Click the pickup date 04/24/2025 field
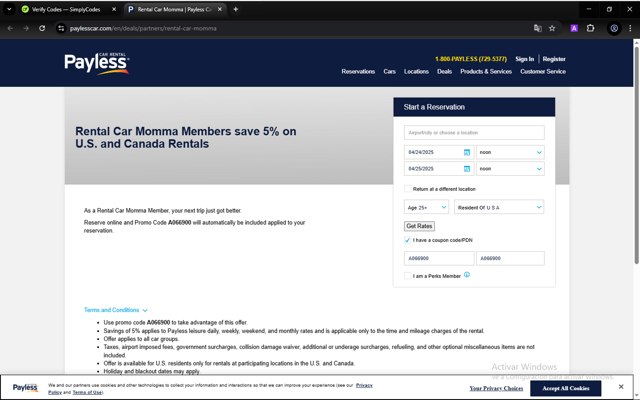The width and height of the screenshot is (640, 400). (x=439, y=152)
